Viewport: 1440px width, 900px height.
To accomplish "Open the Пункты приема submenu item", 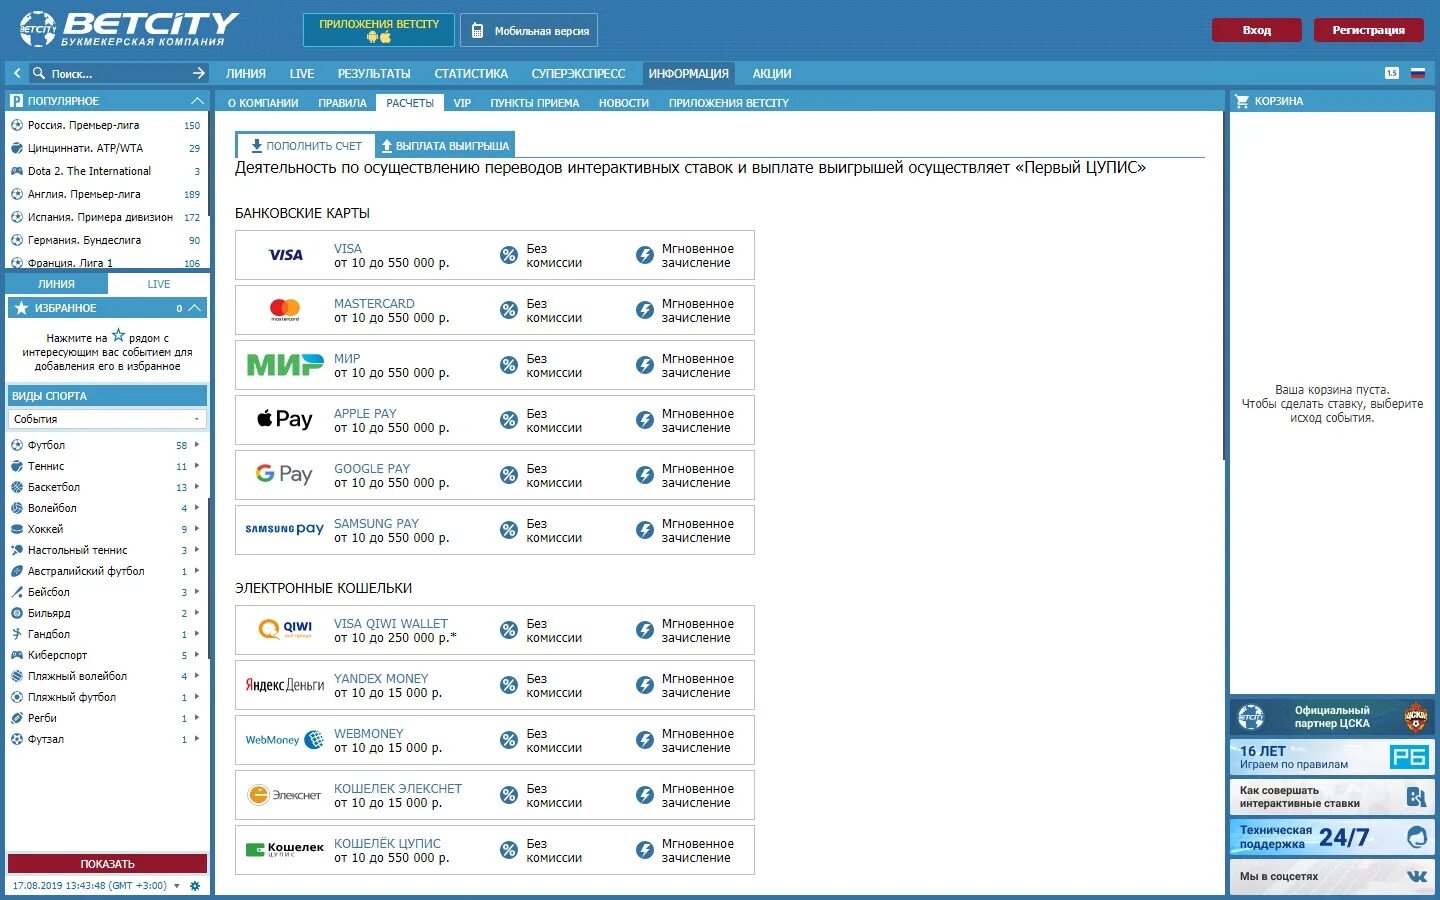I will [535, 103].
